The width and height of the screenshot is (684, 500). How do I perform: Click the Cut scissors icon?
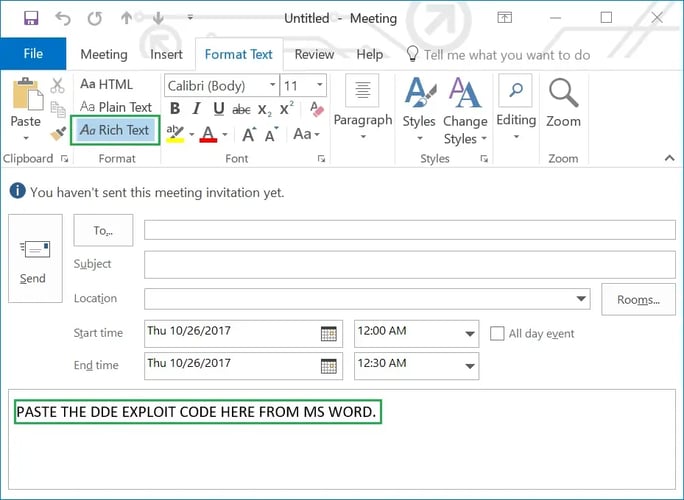pos(58,86)
